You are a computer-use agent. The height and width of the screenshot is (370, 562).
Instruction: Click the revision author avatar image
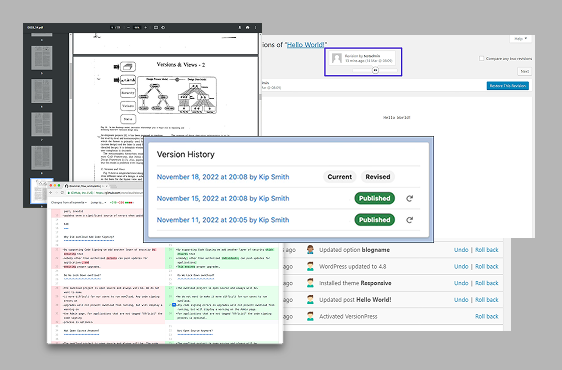click(x=337, y=58)
